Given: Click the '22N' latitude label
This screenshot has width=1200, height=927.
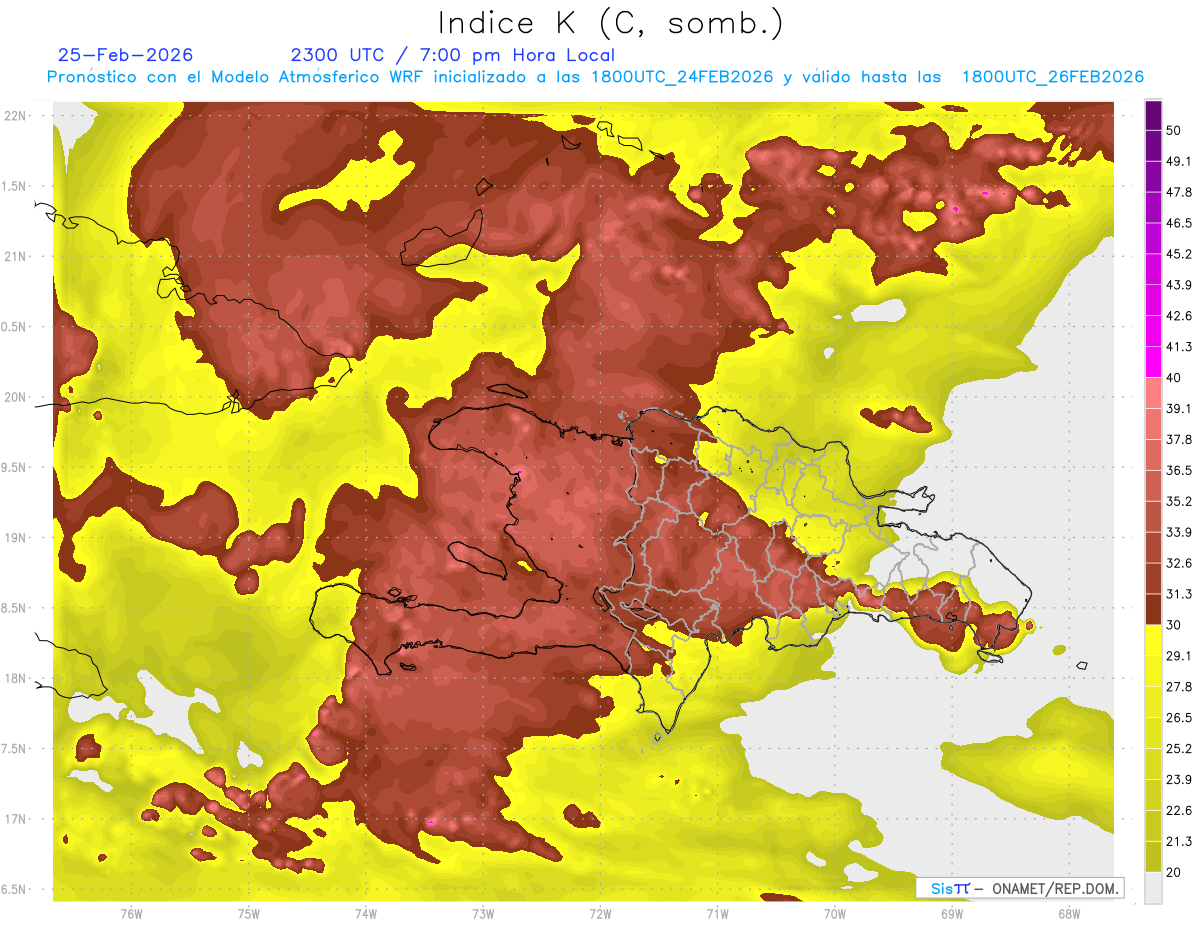Looking at the screenshot, I should [x=14, y=116].
